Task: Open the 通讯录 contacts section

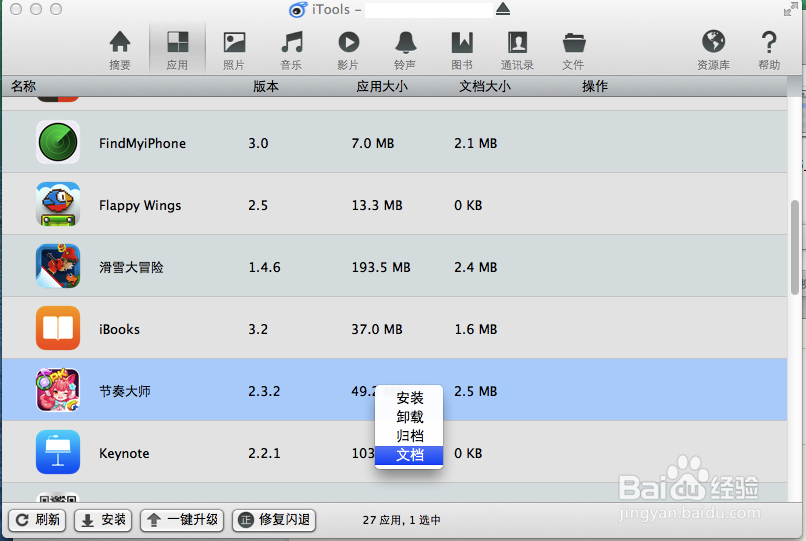Action: (x=517, y=50)
